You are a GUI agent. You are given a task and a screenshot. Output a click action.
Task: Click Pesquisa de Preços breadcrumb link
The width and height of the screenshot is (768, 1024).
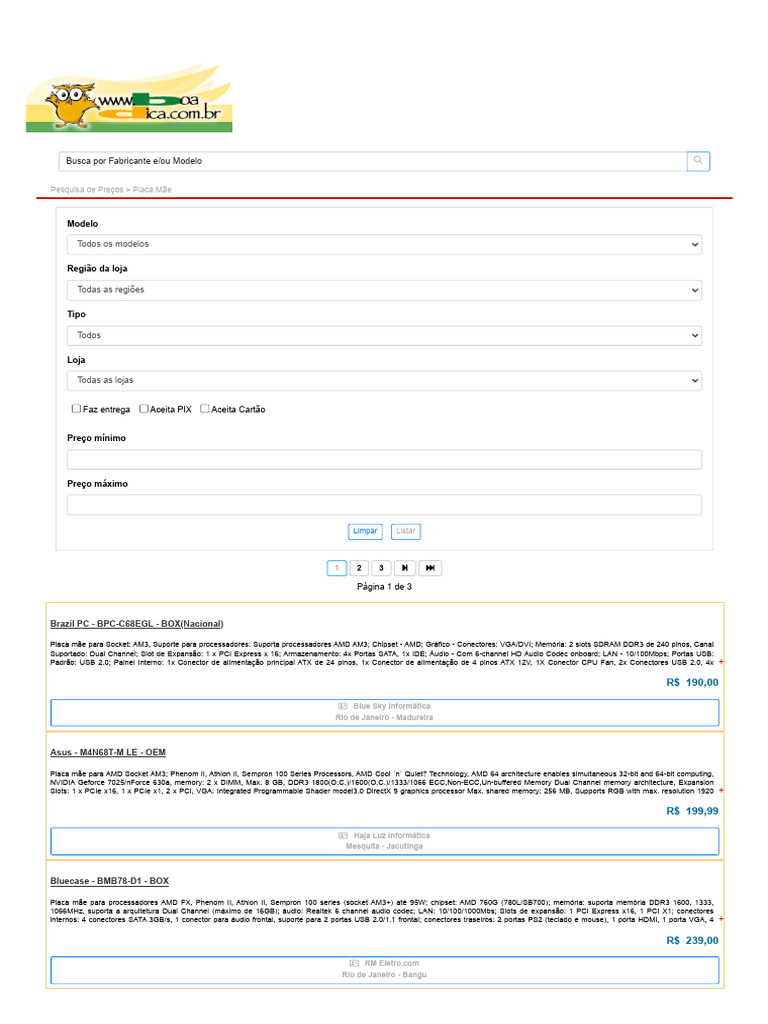pyautogui.click(x=87, y=189)
